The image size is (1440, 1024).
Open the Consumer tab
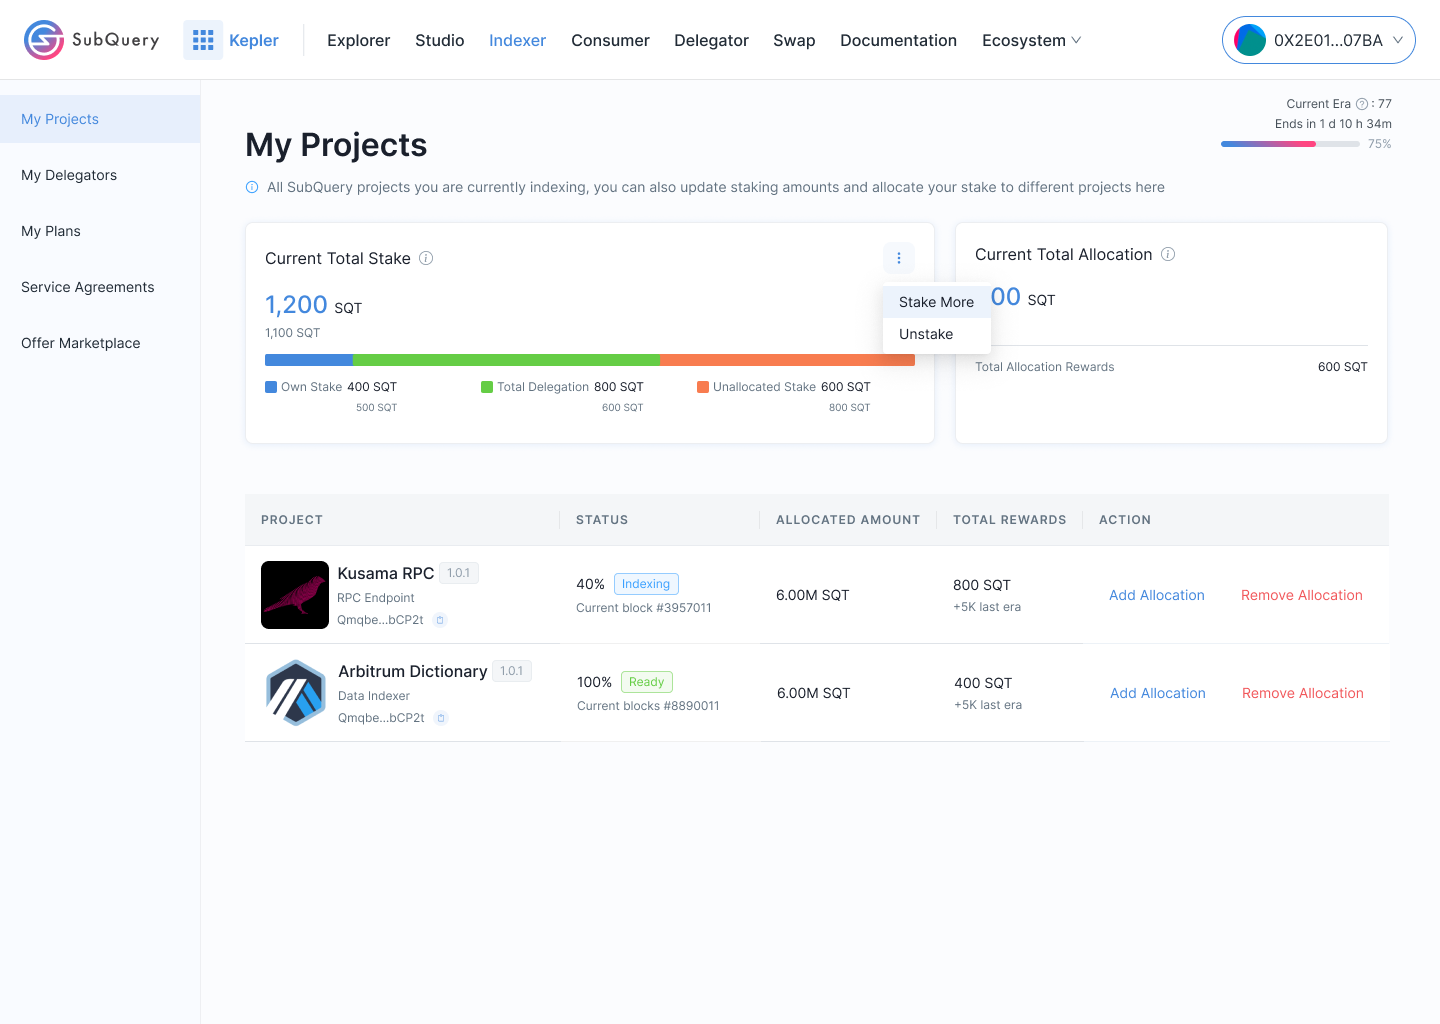pyautogui.click(x=610, y=40)
